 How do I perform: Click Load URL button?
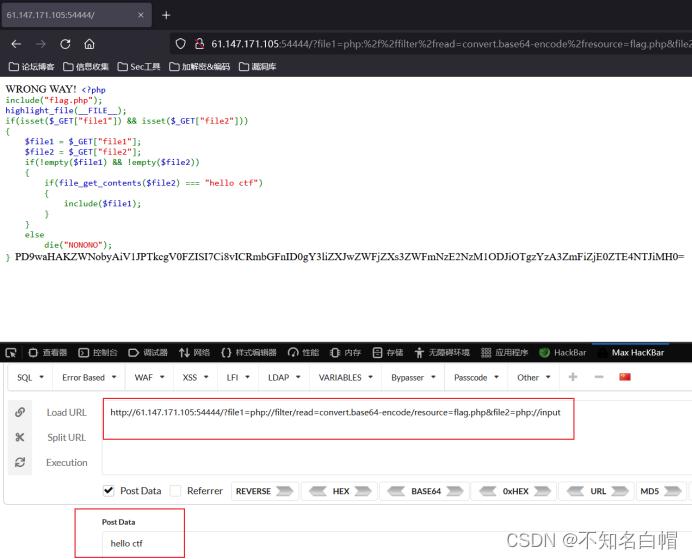(x=67, y=413)
